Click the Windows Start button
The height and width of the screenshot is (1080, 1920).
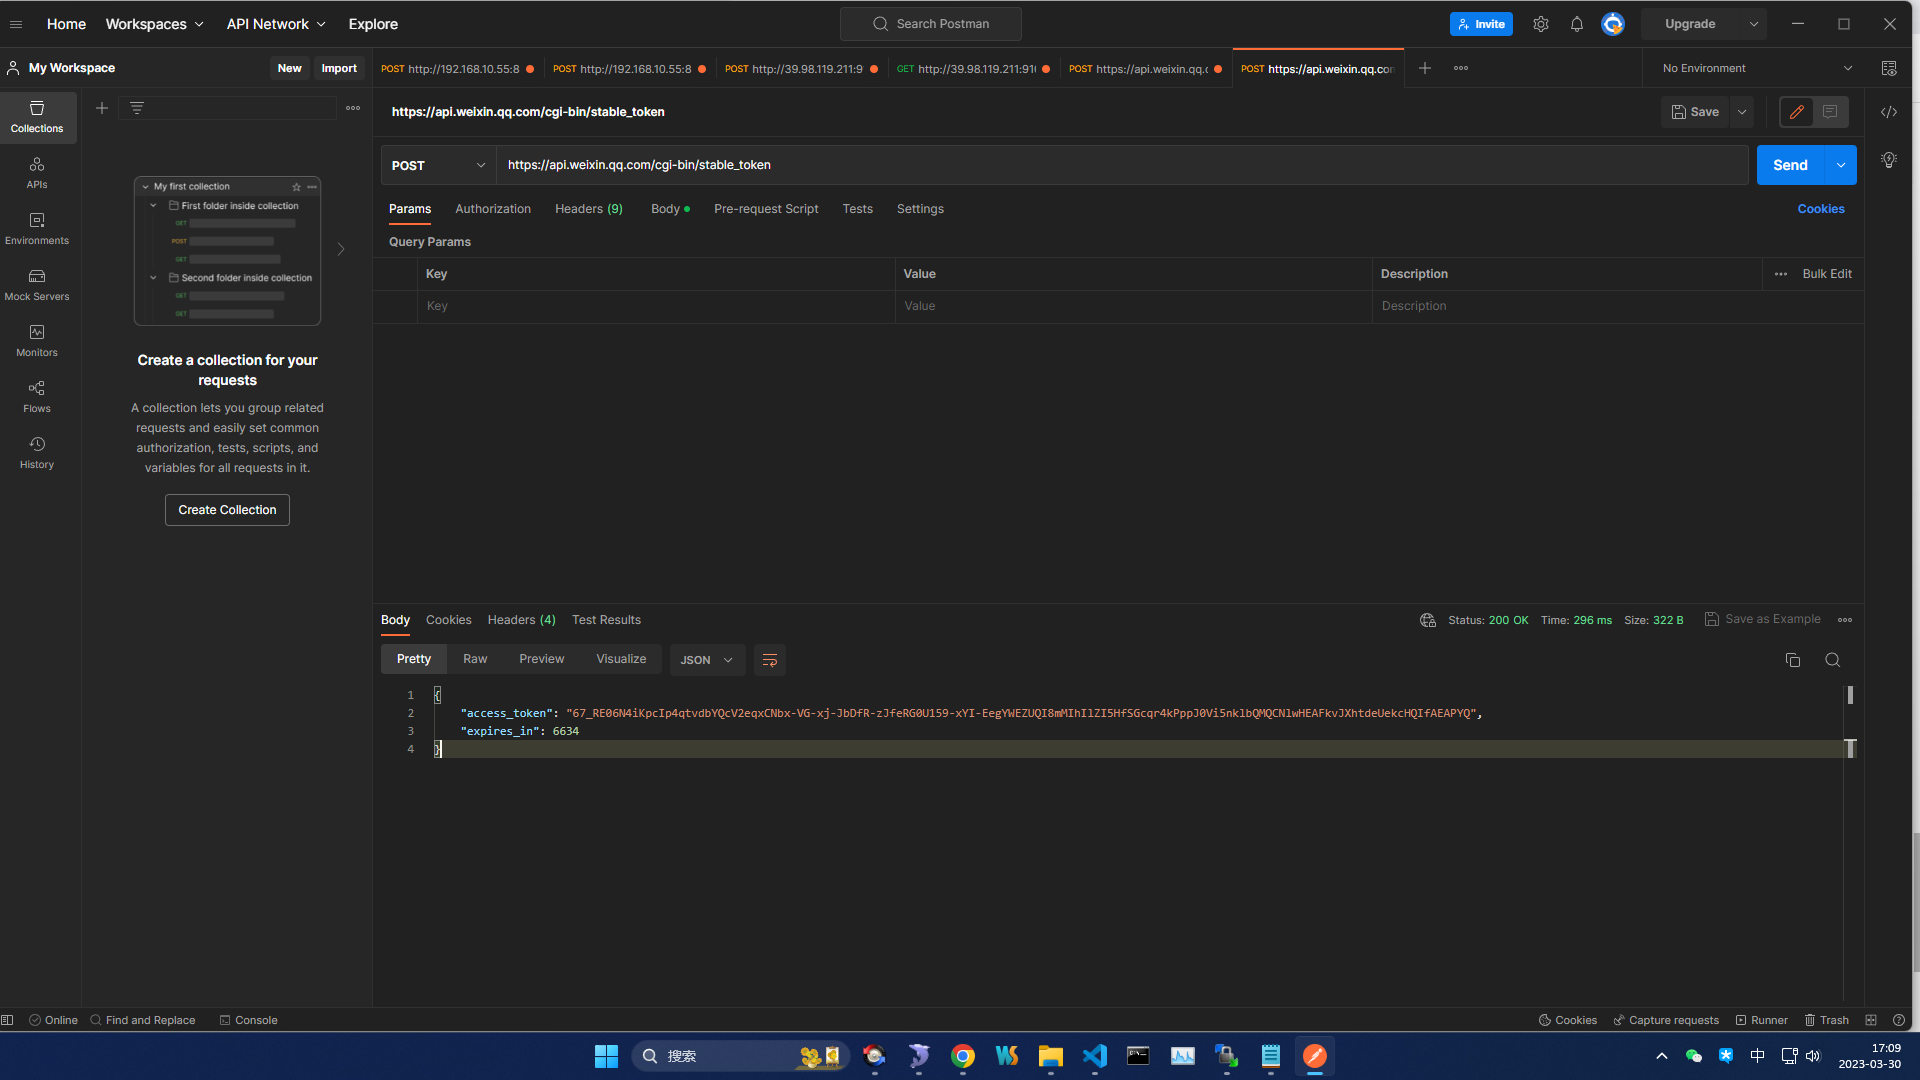click(606, 1056)
